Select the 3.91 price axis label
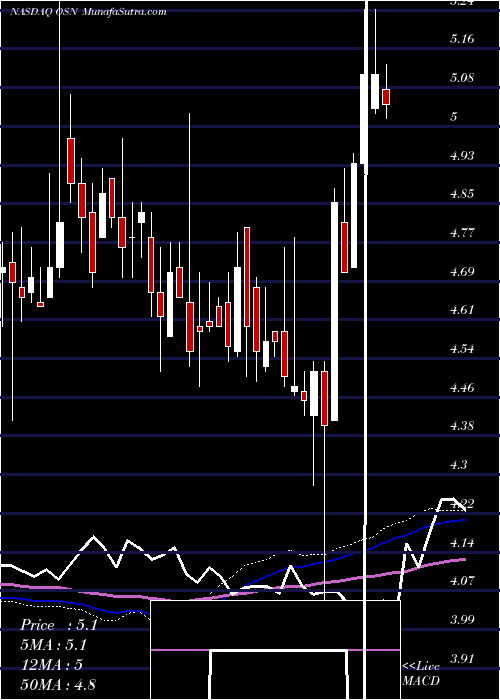 click(462, 658)
